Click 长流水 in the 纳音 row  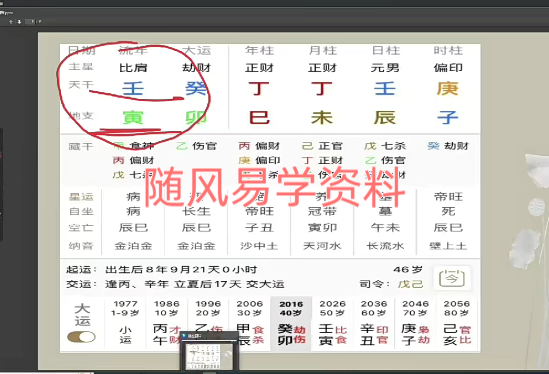coord(385,246)
